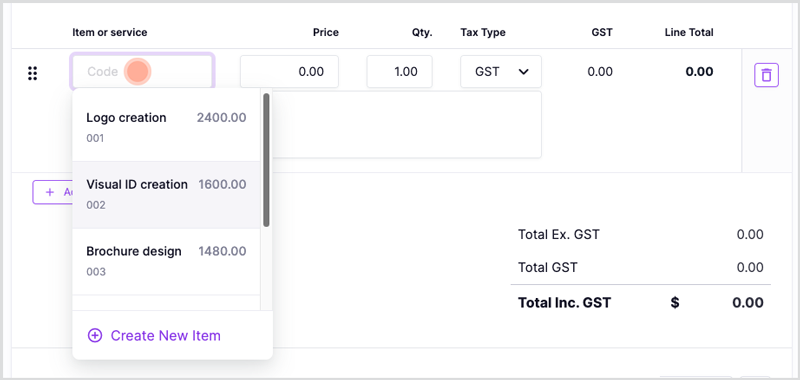Pick Brochure design from dropdown list

point(166,262)
